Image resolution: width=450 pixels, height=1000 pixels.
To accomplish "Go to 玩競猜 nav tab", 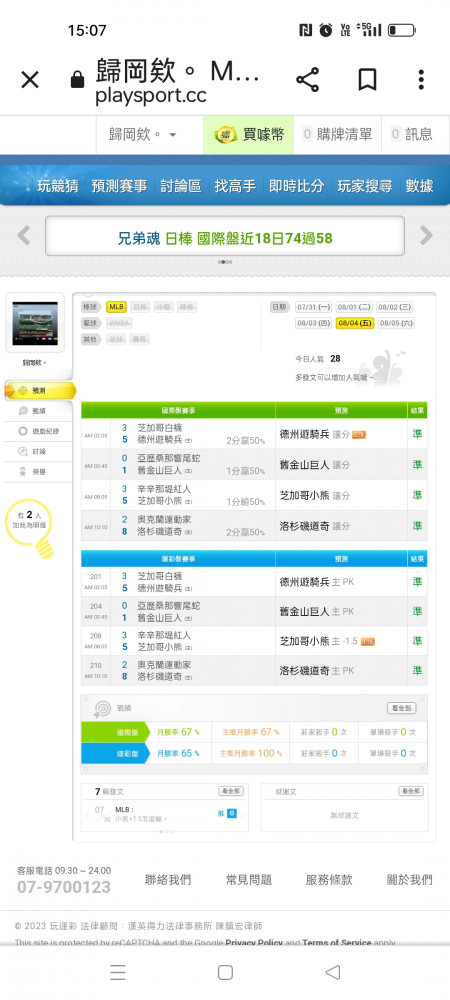I will pyautogui.click(x=57, y=186).
